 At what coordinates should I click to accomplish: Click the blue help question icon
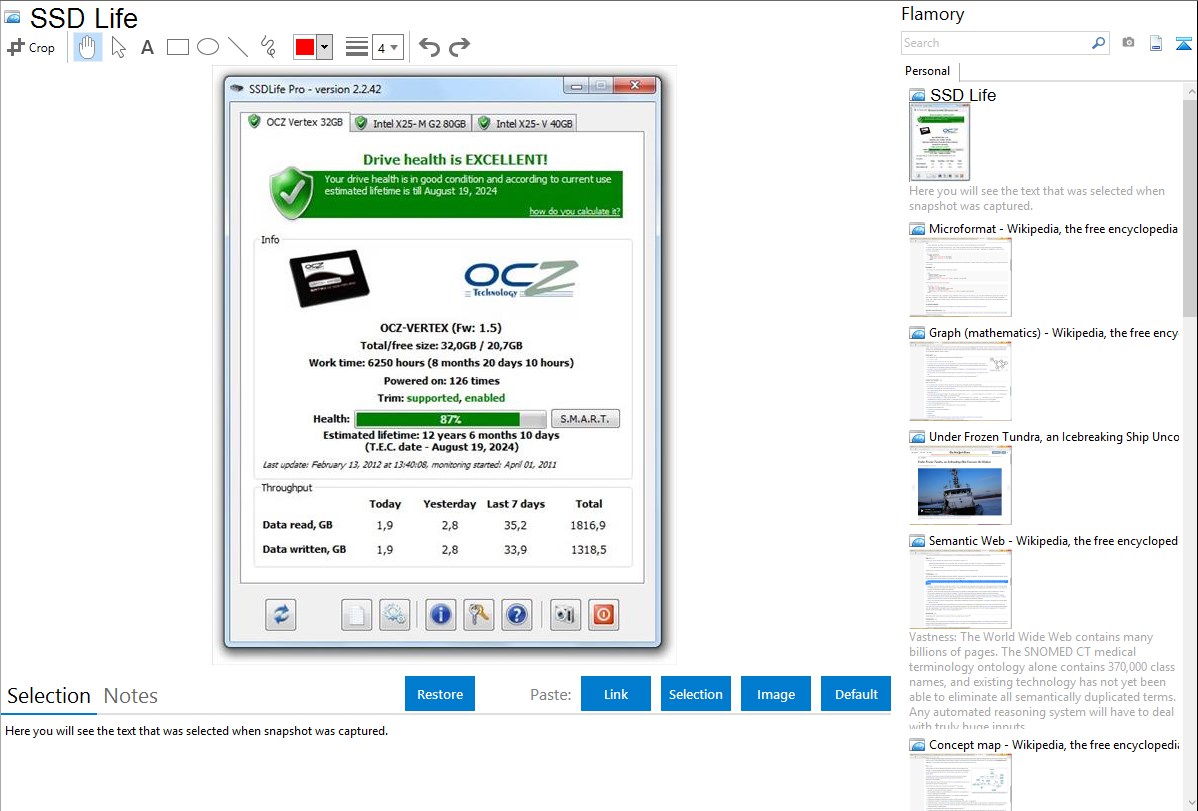[516, 615]
